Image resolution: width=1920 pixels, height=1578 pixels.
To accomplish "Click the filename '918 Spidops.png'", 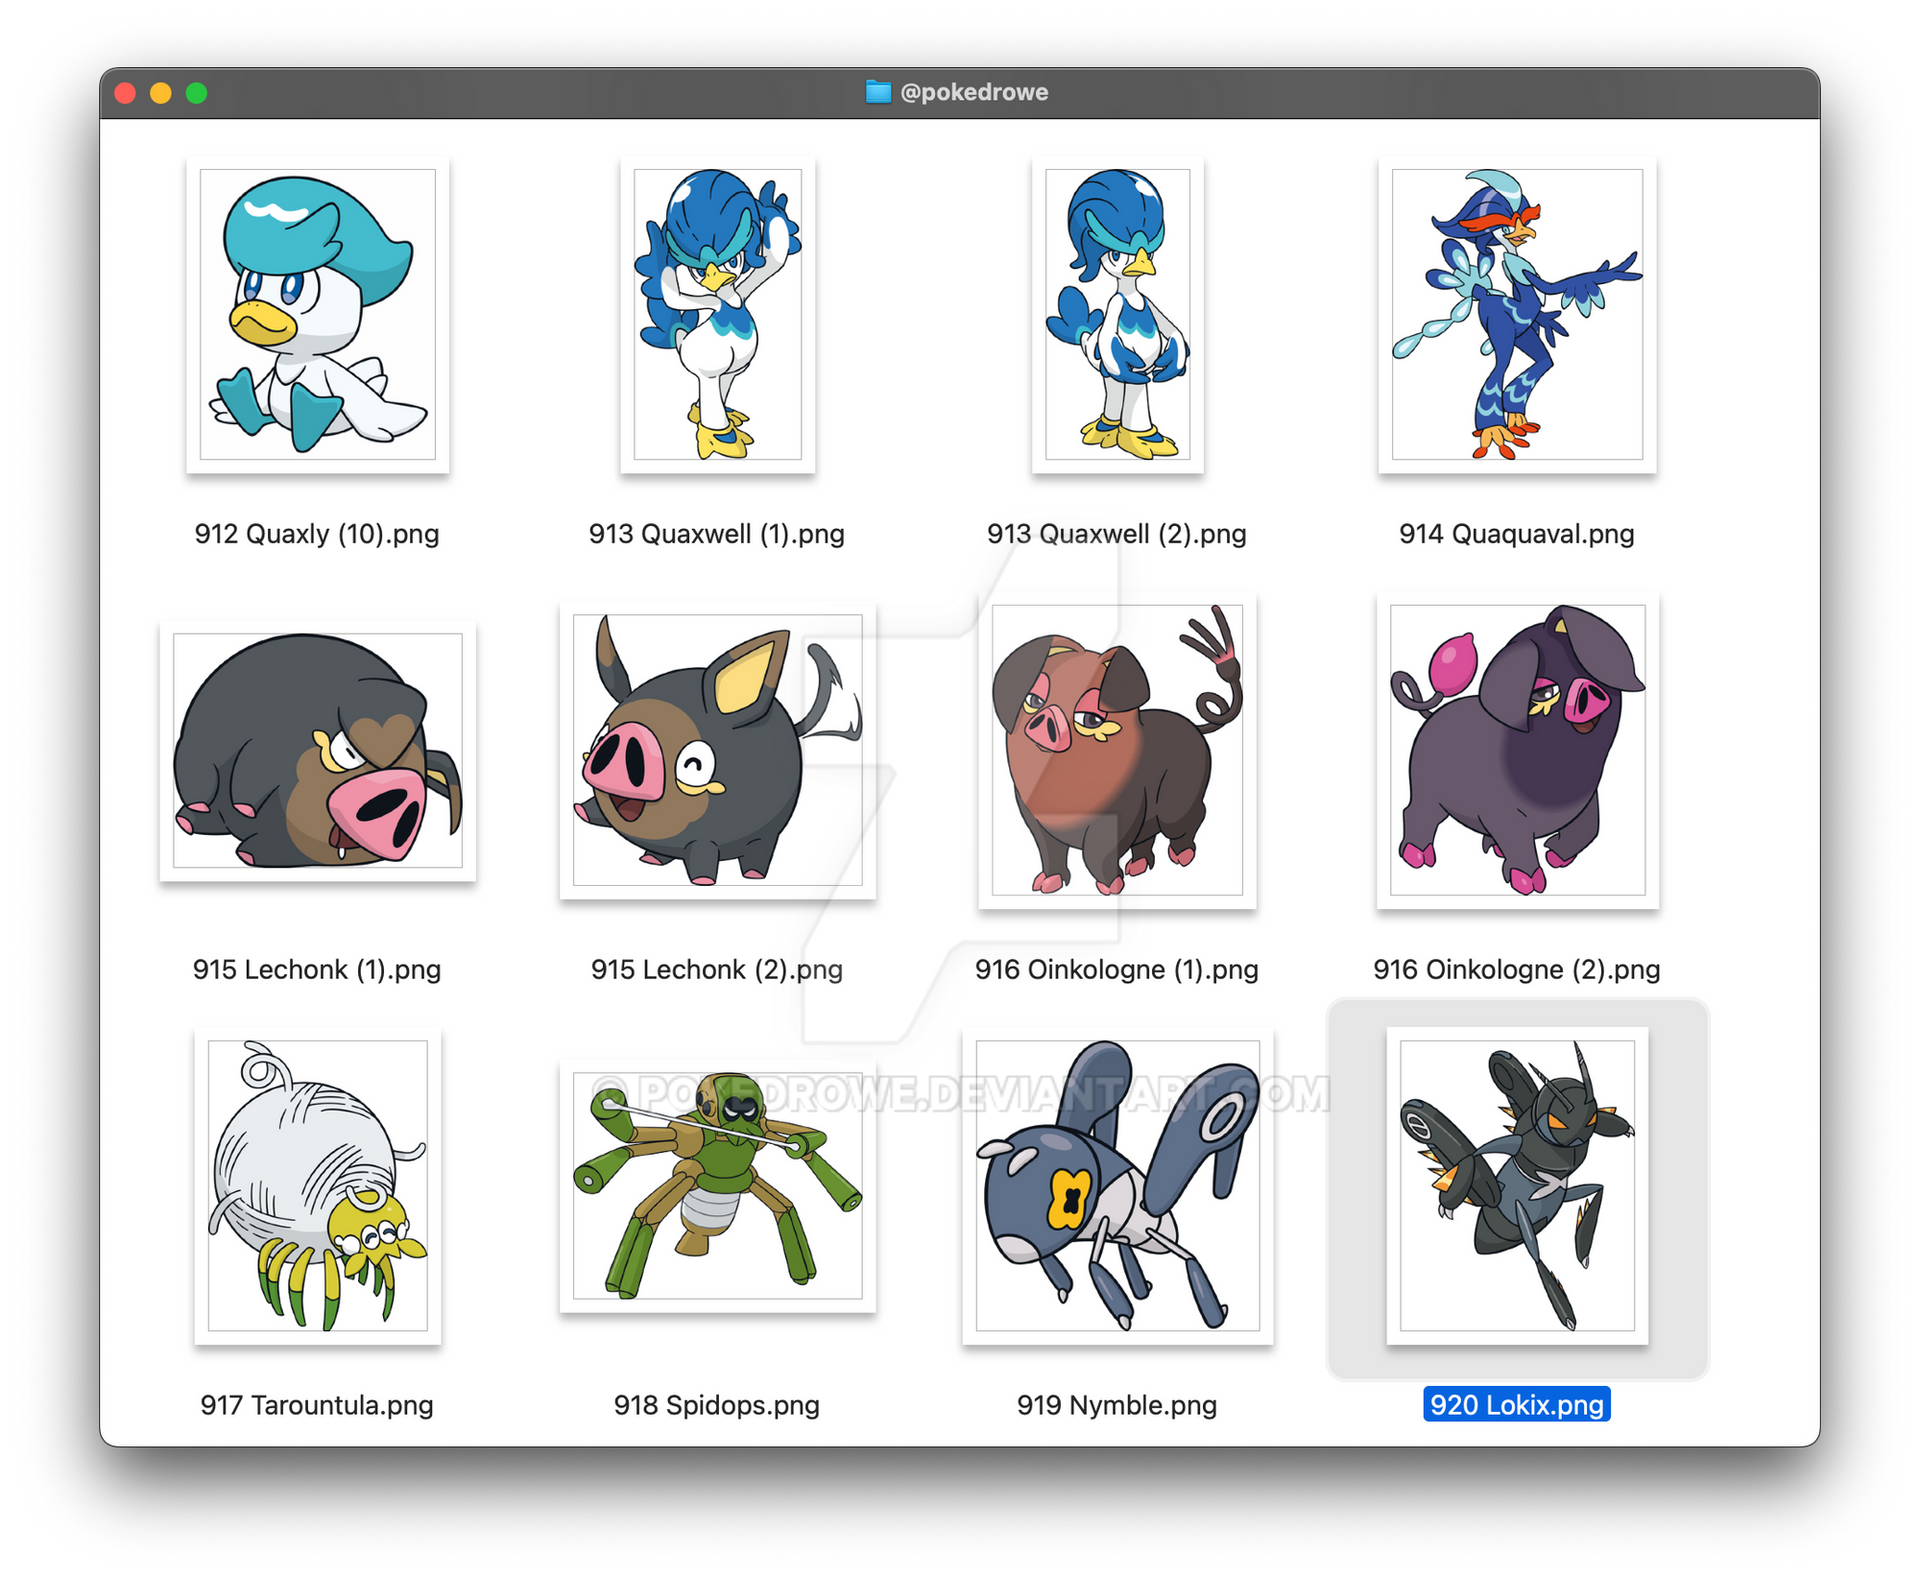I will click(x=717, y=1405).
